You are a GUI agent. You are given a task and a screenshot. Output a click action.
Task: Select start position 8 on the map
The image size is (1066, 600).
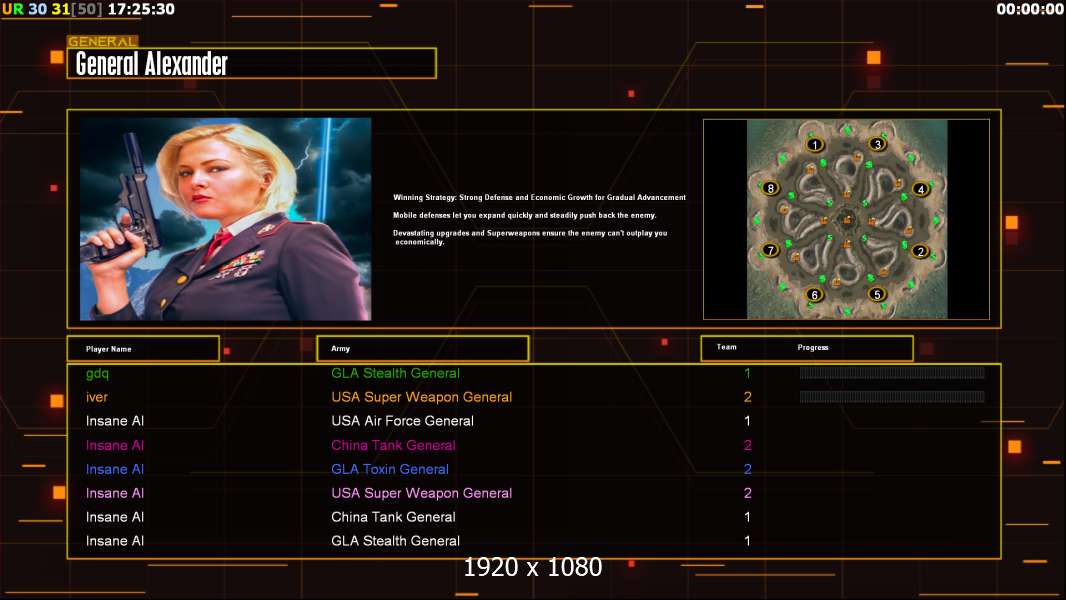tap(770, 188)
